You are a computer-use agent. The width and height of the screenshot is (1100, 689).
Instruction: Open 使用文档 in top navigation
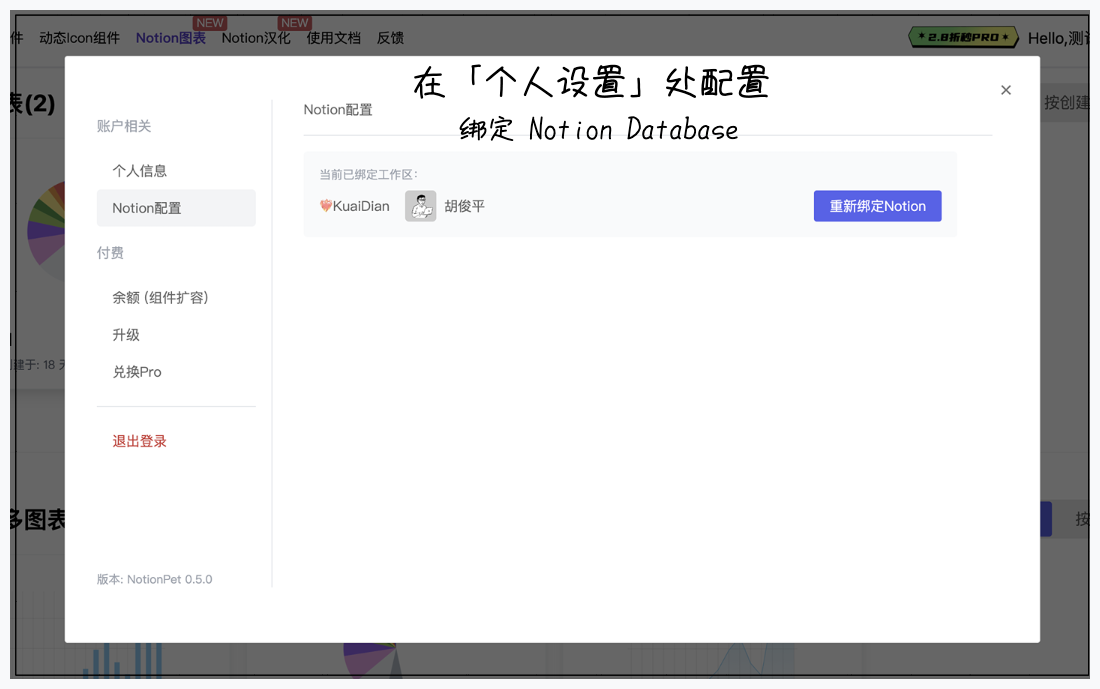333,38
